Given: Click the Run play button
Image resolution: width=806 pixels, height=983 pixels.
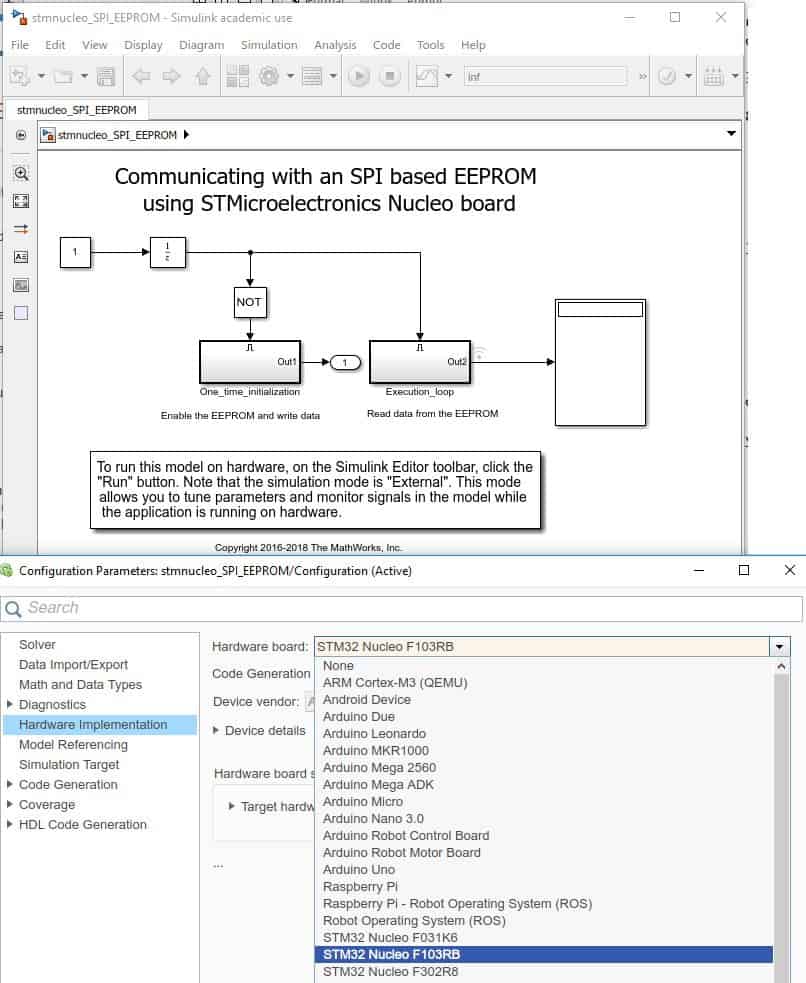Looking at the screenshot, I should pos(359,76).
